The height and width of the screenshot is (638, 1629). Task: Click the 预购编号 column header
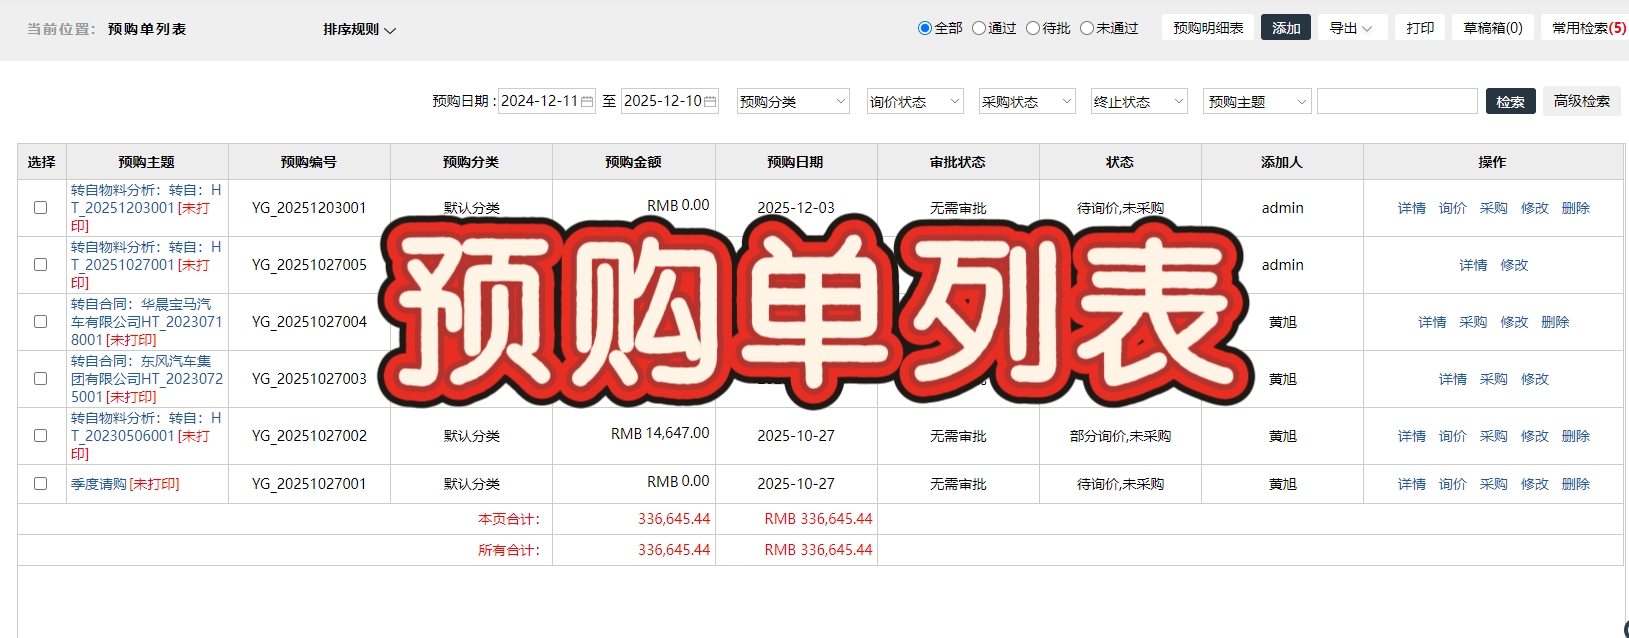(x=309, y=162)
